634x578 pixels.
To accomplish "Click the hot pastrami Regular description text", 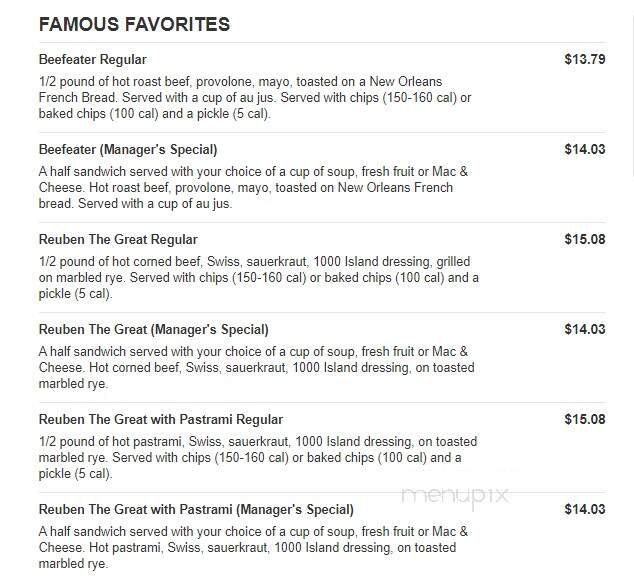I will coord(258,458).
